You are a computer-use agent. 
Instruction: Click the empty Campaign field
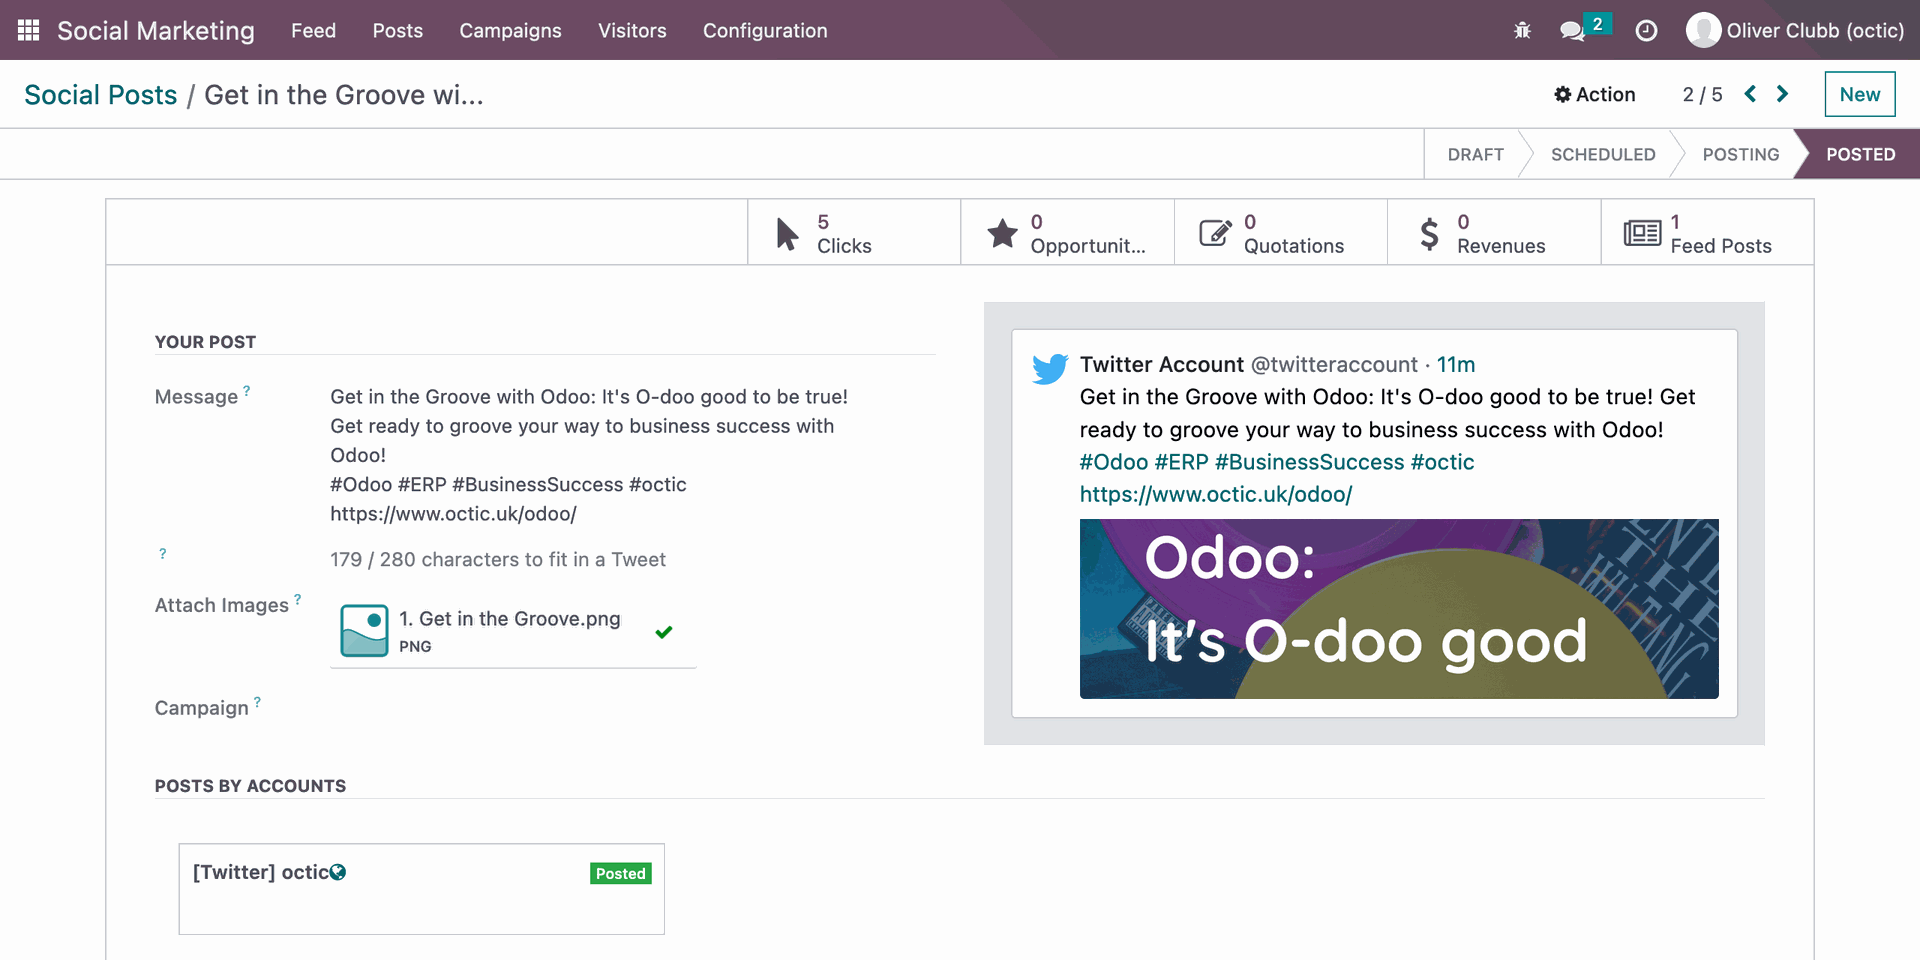[632, 708]
